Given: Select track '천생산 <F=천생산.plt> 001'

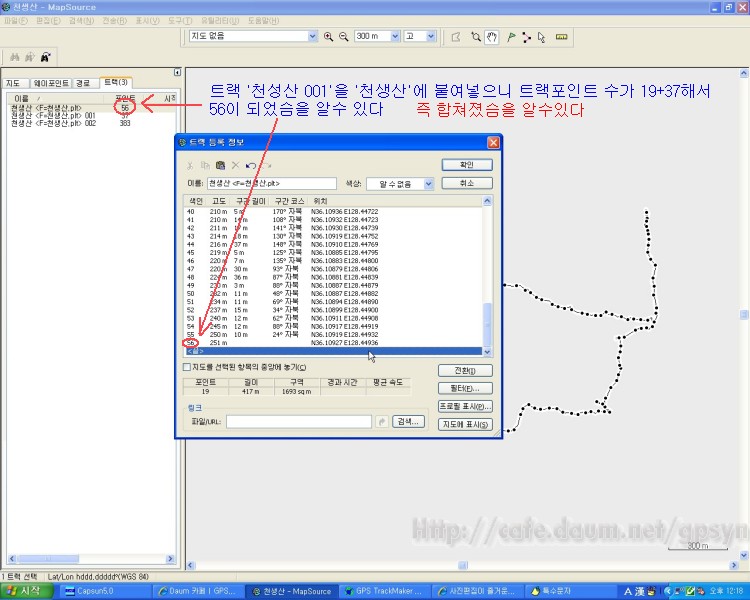Looking at the screenshot, I should [x=53, y=116].
